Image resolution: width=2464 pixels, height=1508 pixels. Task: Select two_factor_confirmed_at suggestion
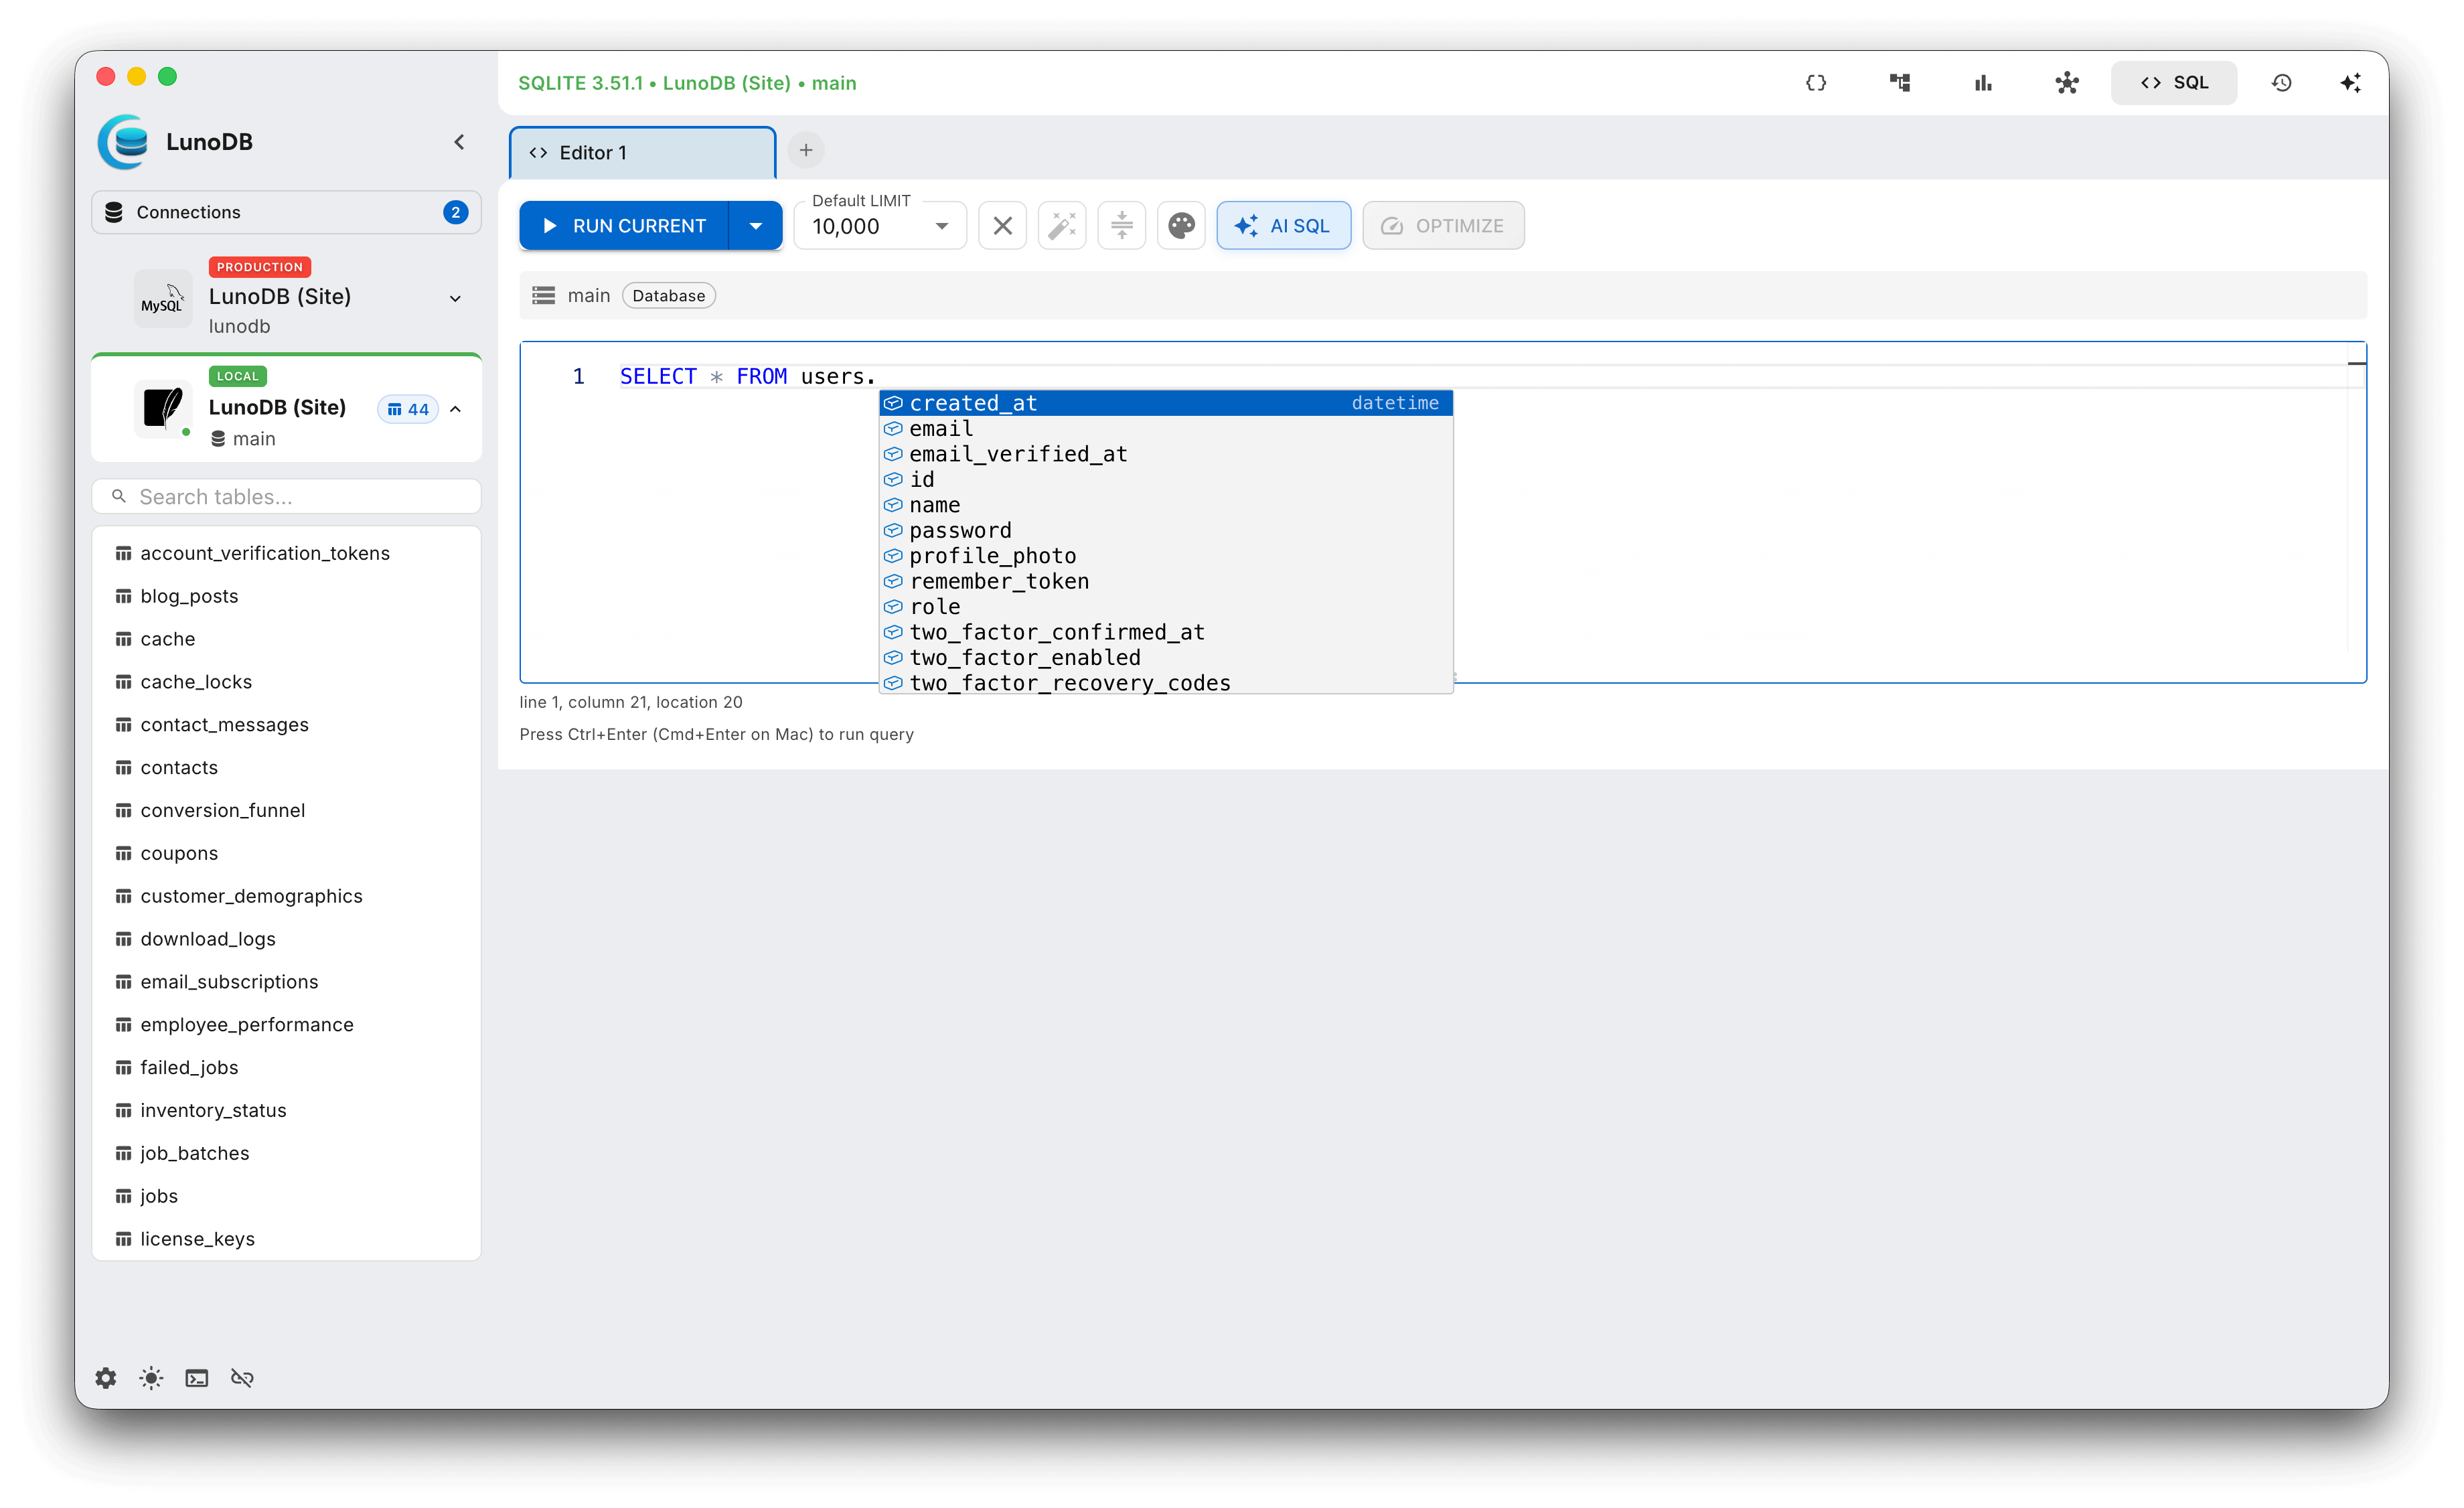click(1166, 633)
